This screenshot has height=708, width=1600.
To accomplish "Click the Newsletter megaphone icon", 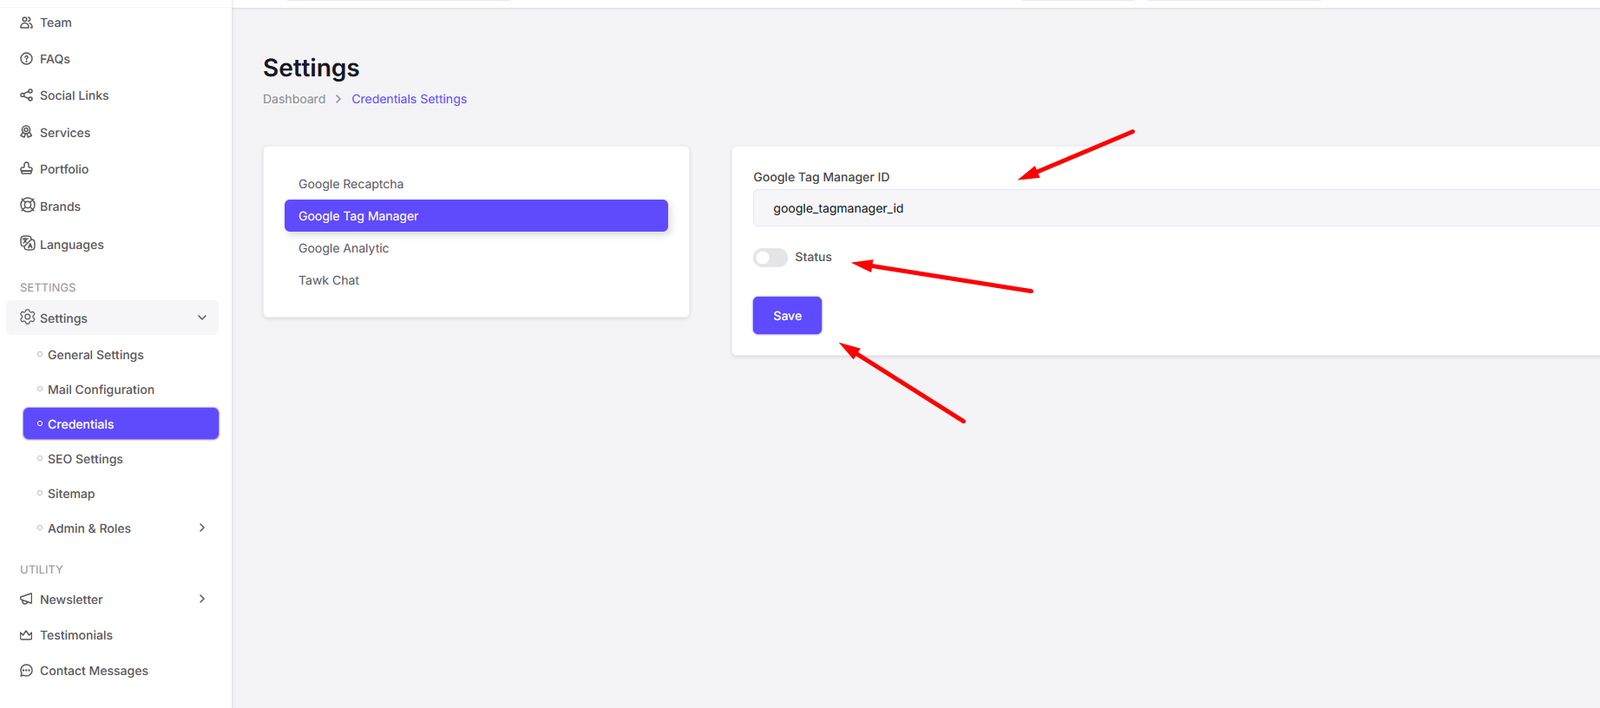I will 27,599.
